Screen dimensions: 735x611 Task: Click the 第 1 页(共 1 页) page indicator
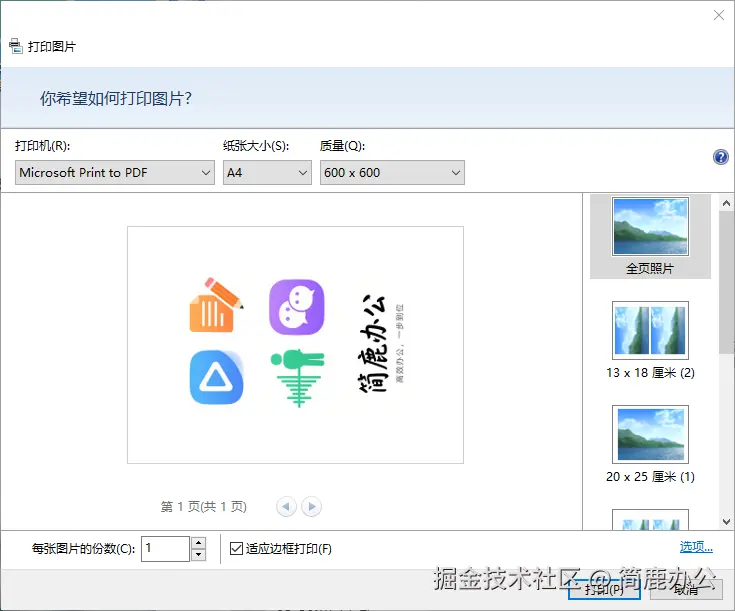click(203, 506)
